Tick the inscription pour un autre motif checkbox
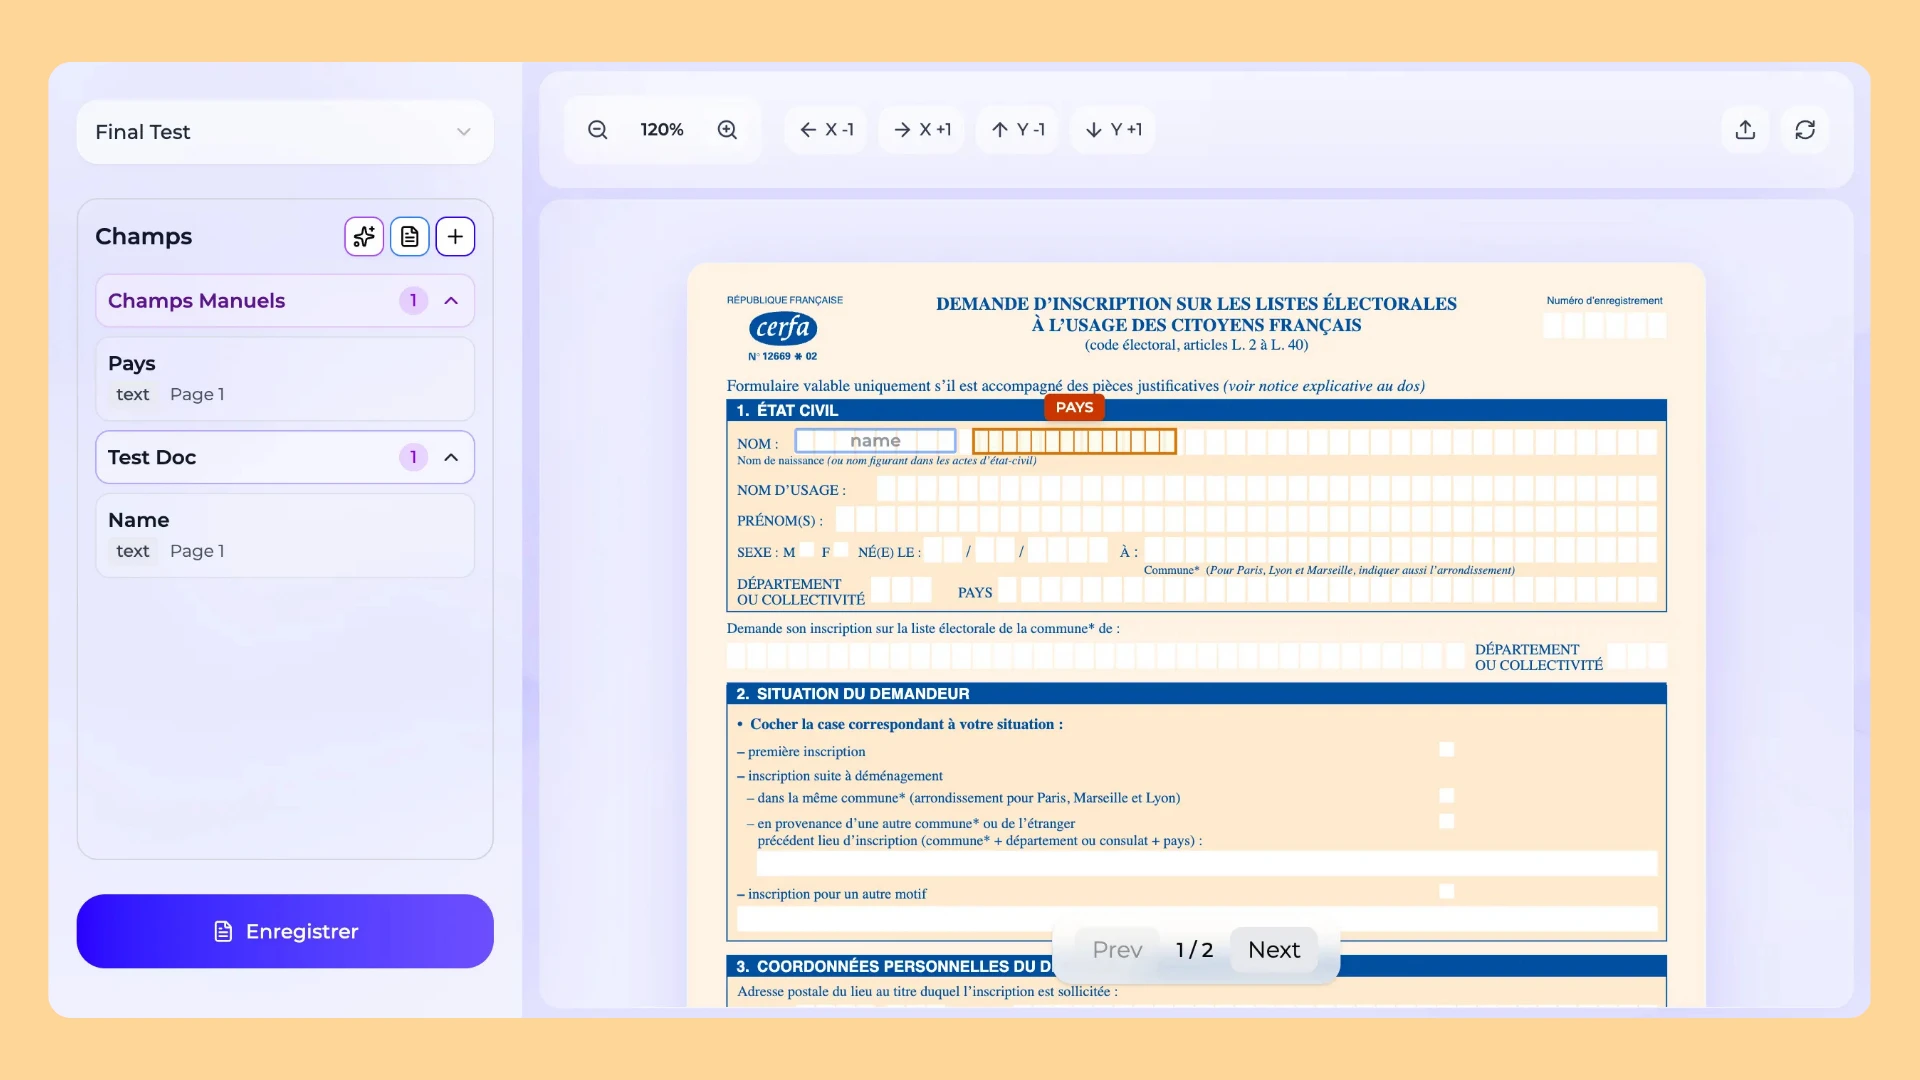1920x1080 pixels. coord(1446,891)
